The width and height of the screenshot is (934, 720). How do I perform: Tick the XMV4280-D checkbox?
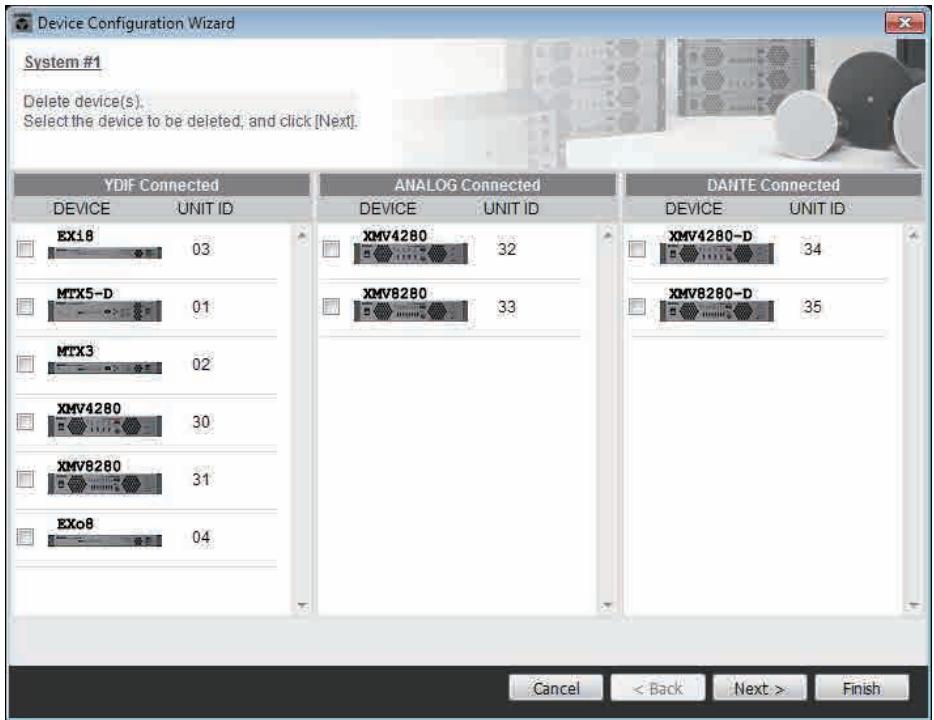pyautogui.click(x=637, y=249)
